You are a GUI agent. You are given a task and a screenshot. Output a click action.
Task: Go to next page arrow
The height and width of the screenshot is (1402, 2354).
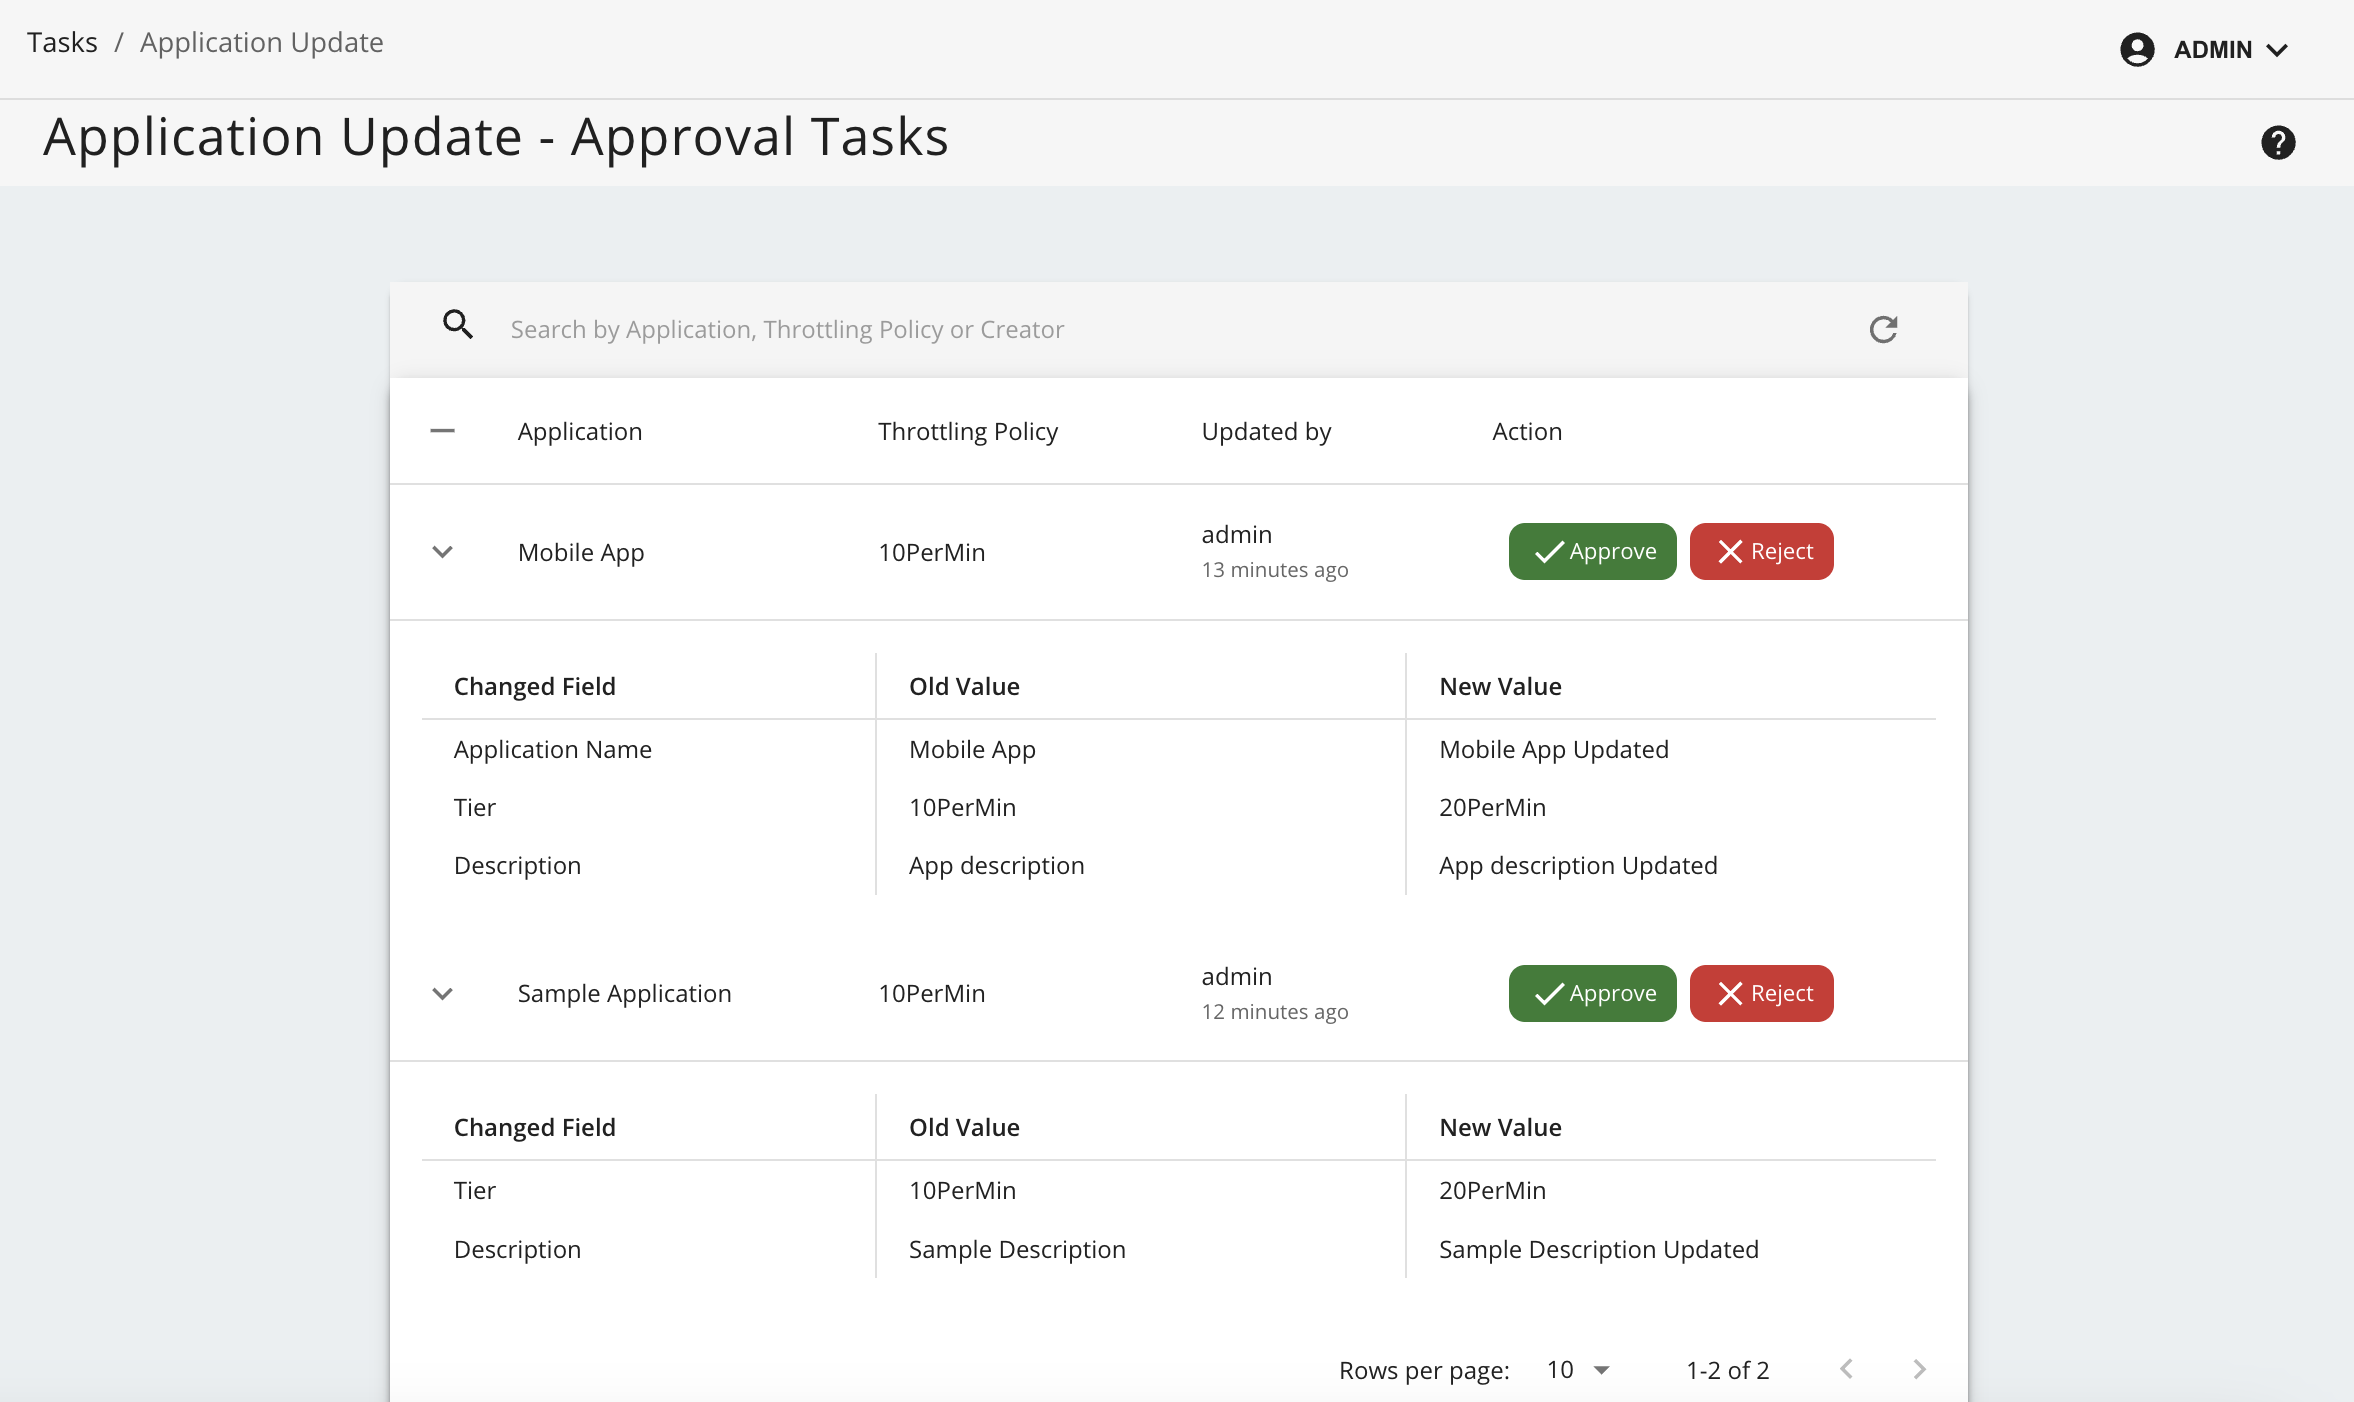point(1919,1369)
